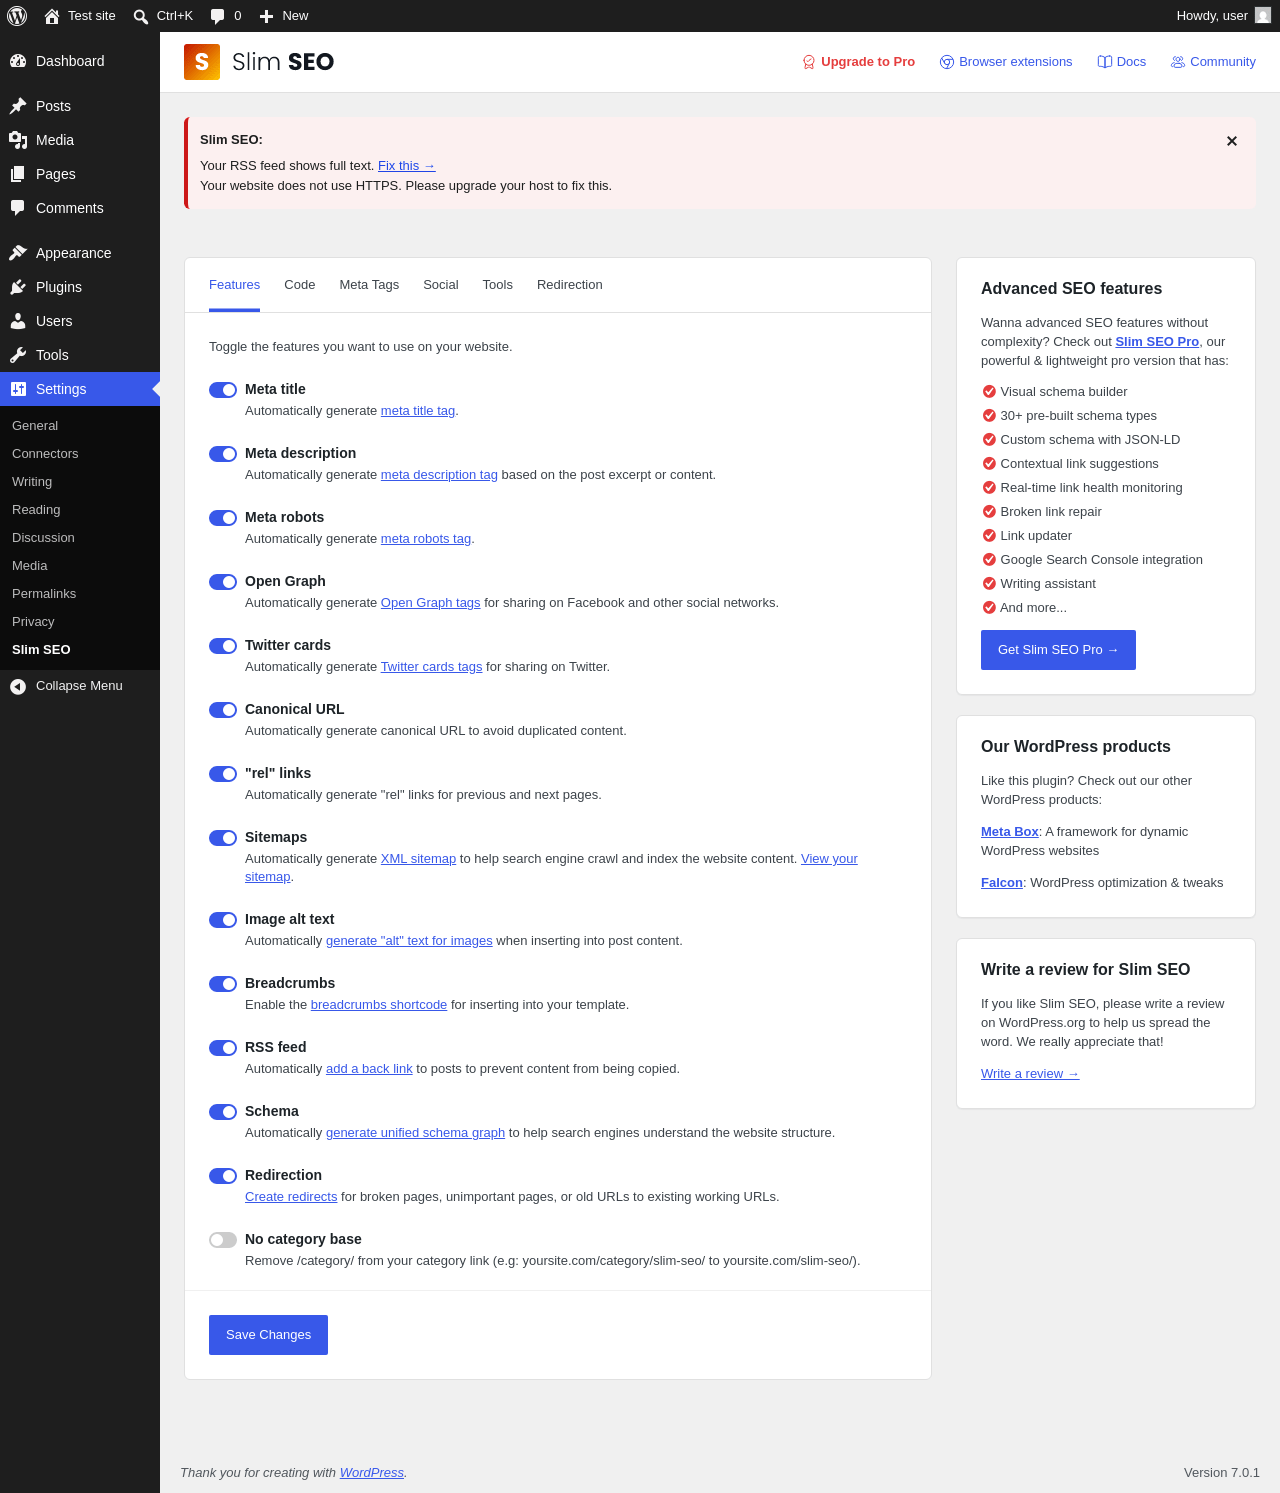Open the Test site home icon
The height and width of the screenshot is (1493, 1280).
coord(52,16)
